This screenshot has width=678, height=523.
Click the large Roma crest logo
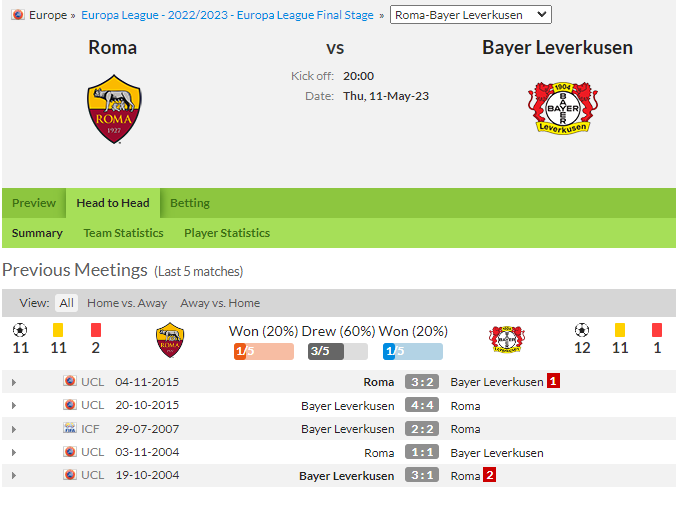(114, 109)
